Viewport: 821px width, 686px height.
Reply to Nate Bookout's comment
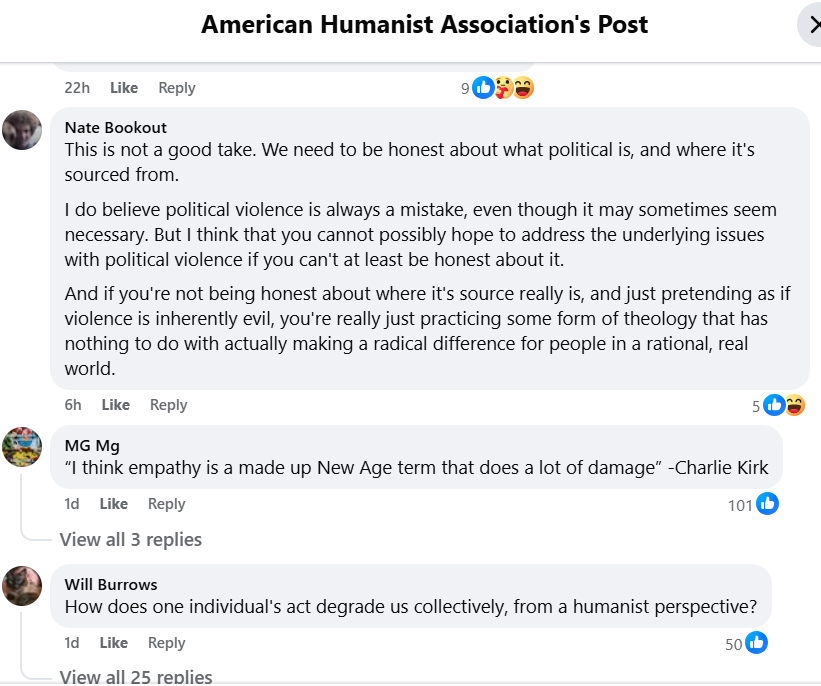168,405
